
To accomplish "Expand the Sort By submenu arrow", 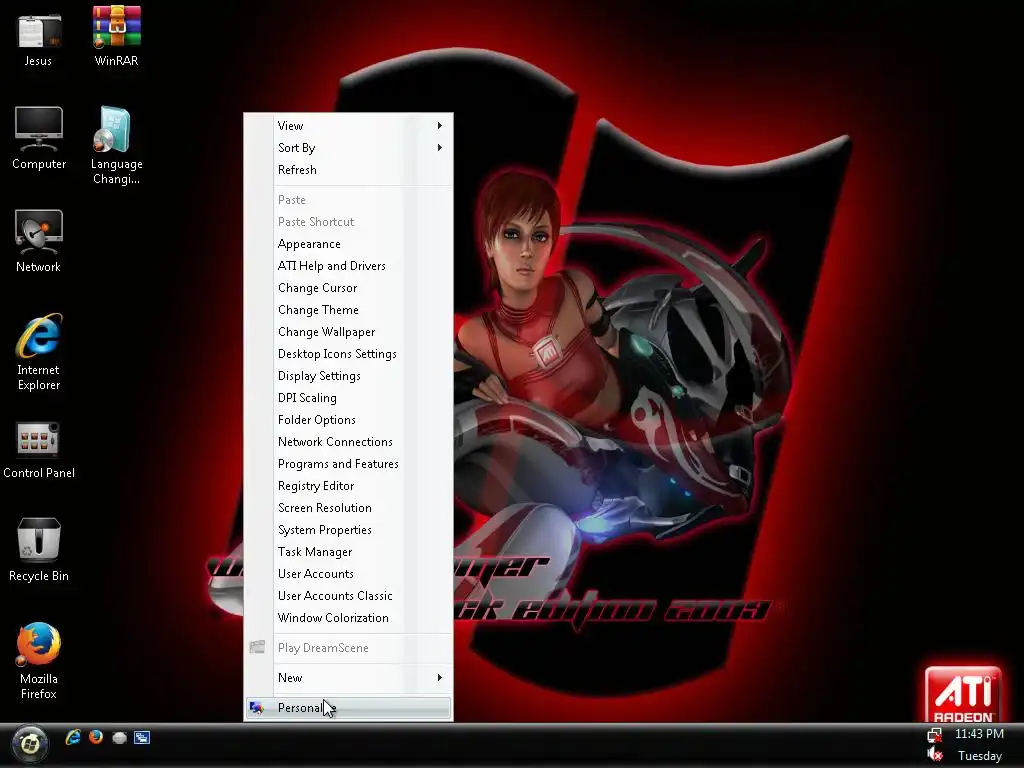I will pyautogui.click(x=440, y=148).
